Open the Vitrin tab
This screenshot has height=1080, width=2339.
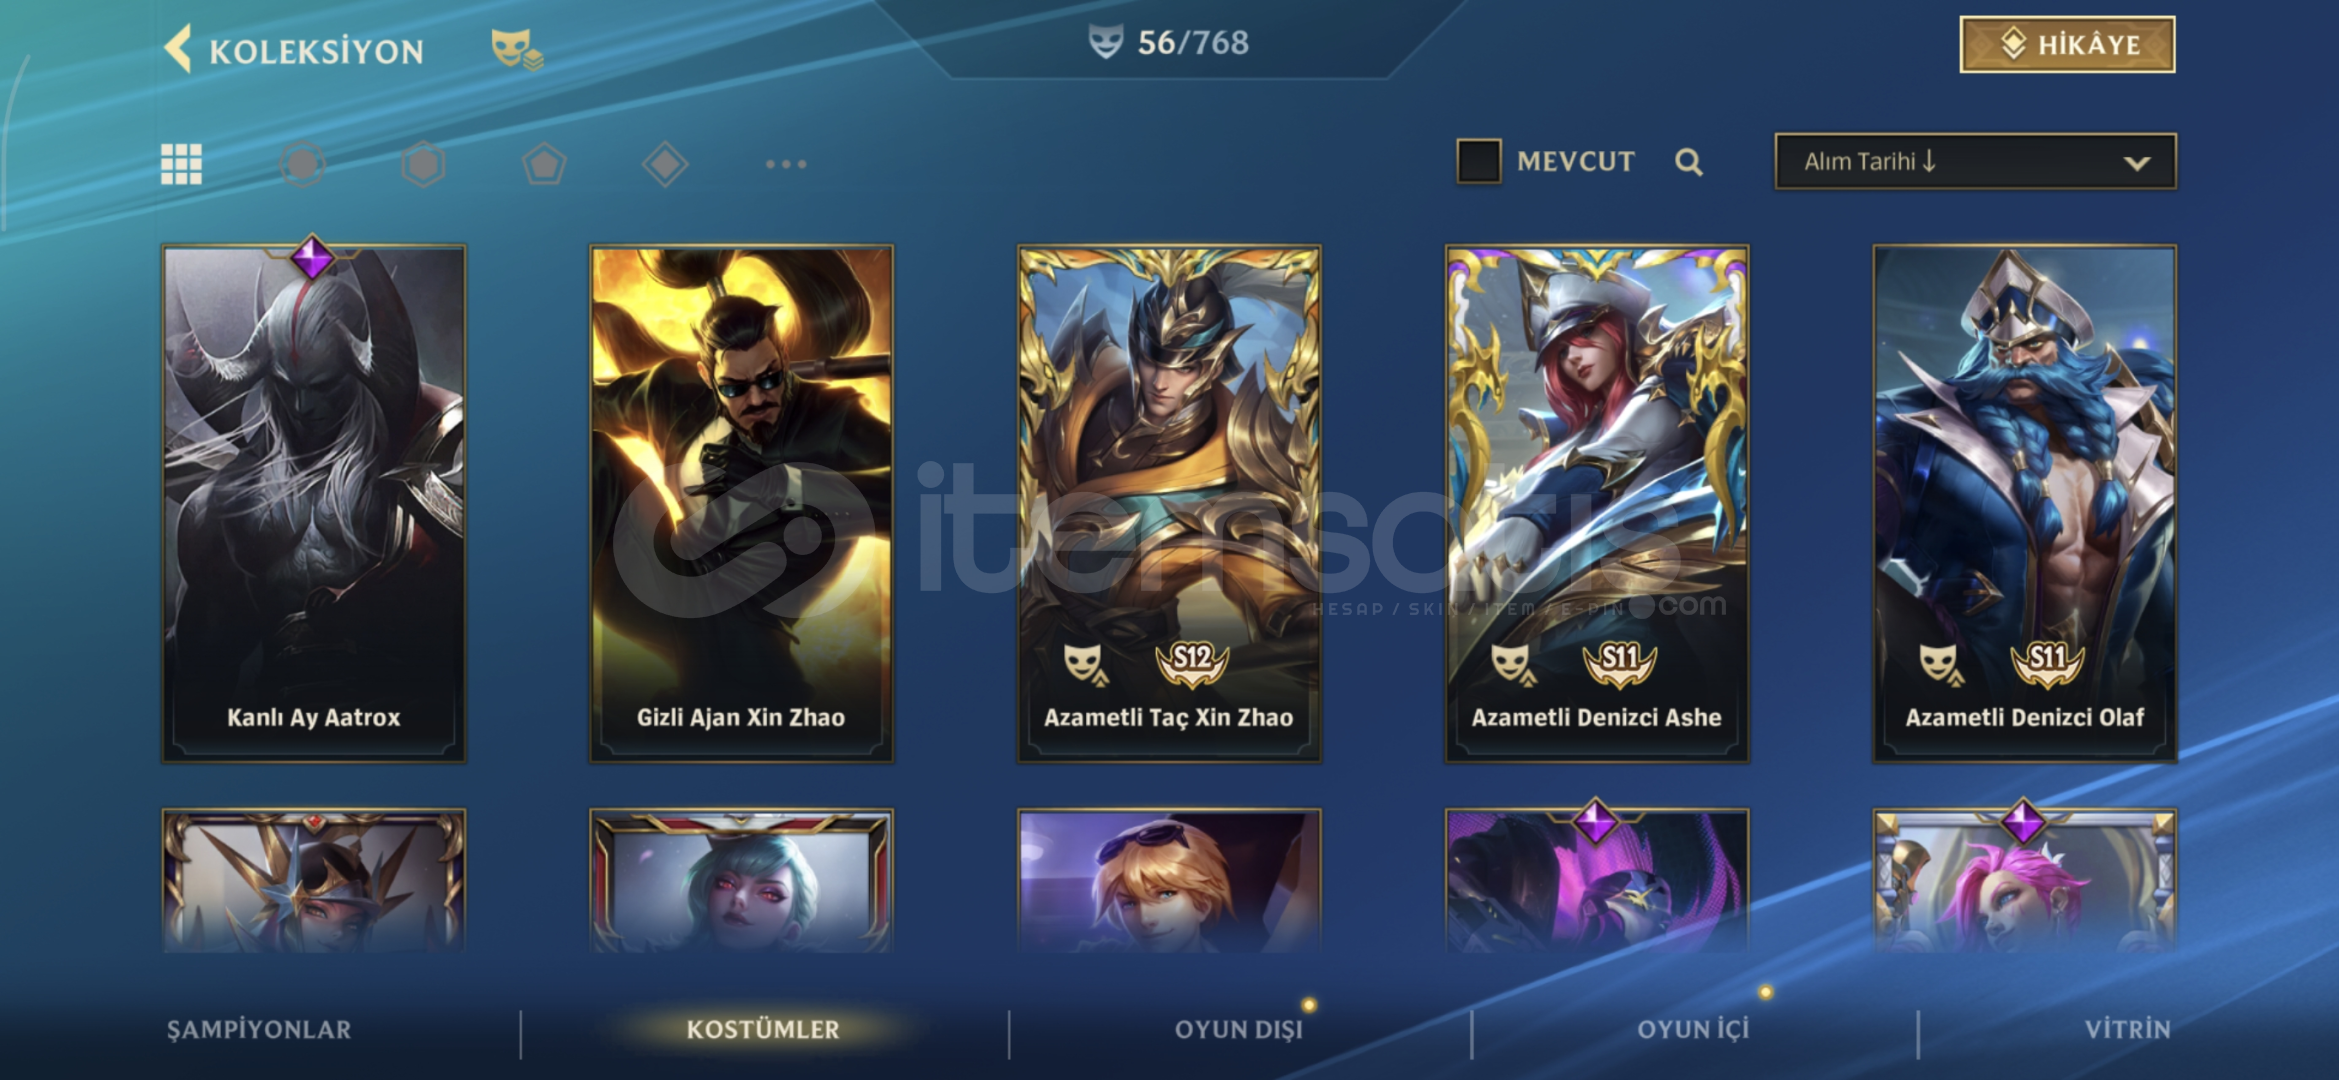pyautogui.click(x=2127, y=1029)
